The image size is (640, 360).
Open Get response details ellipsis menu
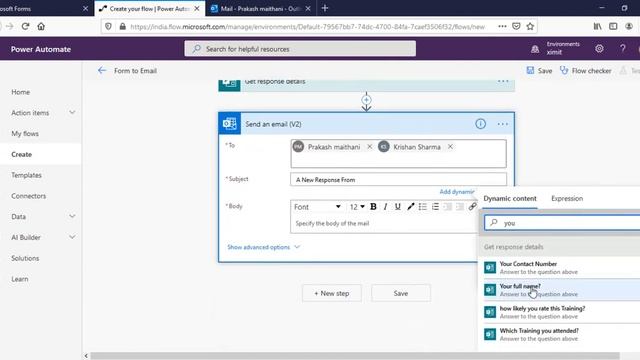[503, 81]
